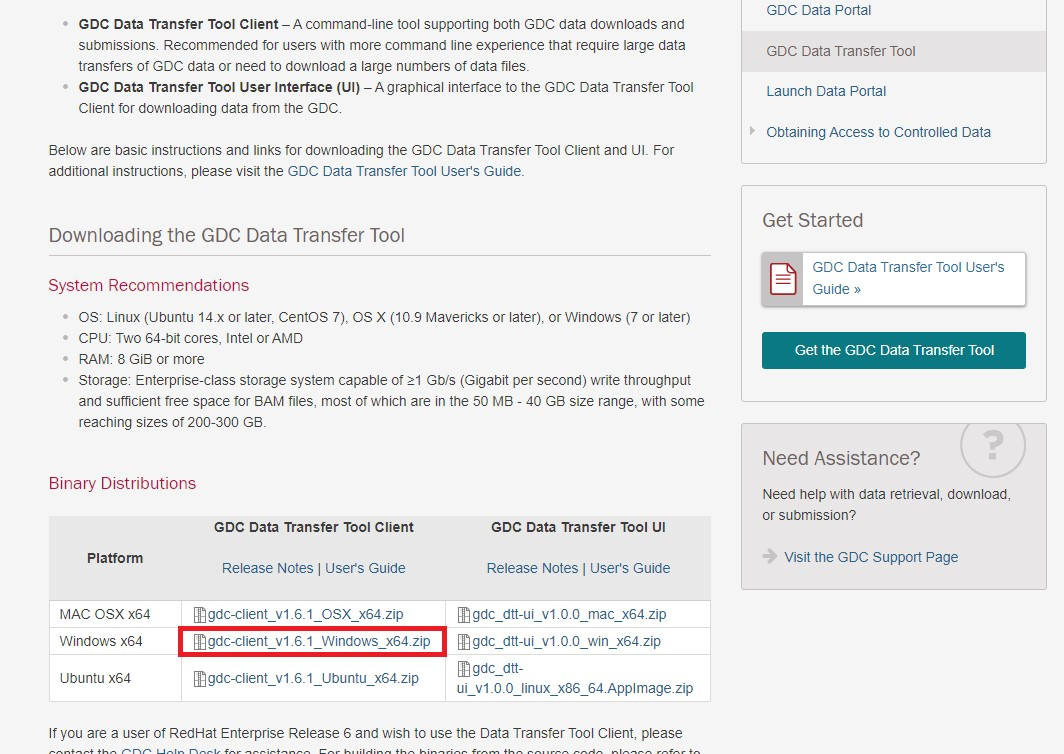Expand Obtaining Access to Controlled Data arrow
The height and width of the screenshot is (754, 1064).
click(752, 131)
